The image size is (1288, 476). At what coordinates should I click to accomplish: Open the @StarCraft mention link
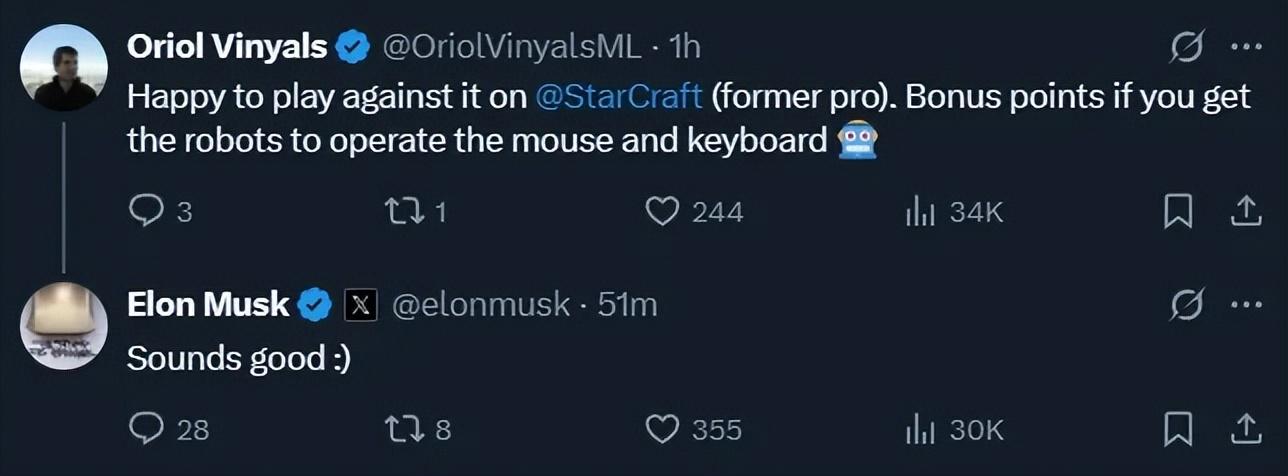click(619, 98)
